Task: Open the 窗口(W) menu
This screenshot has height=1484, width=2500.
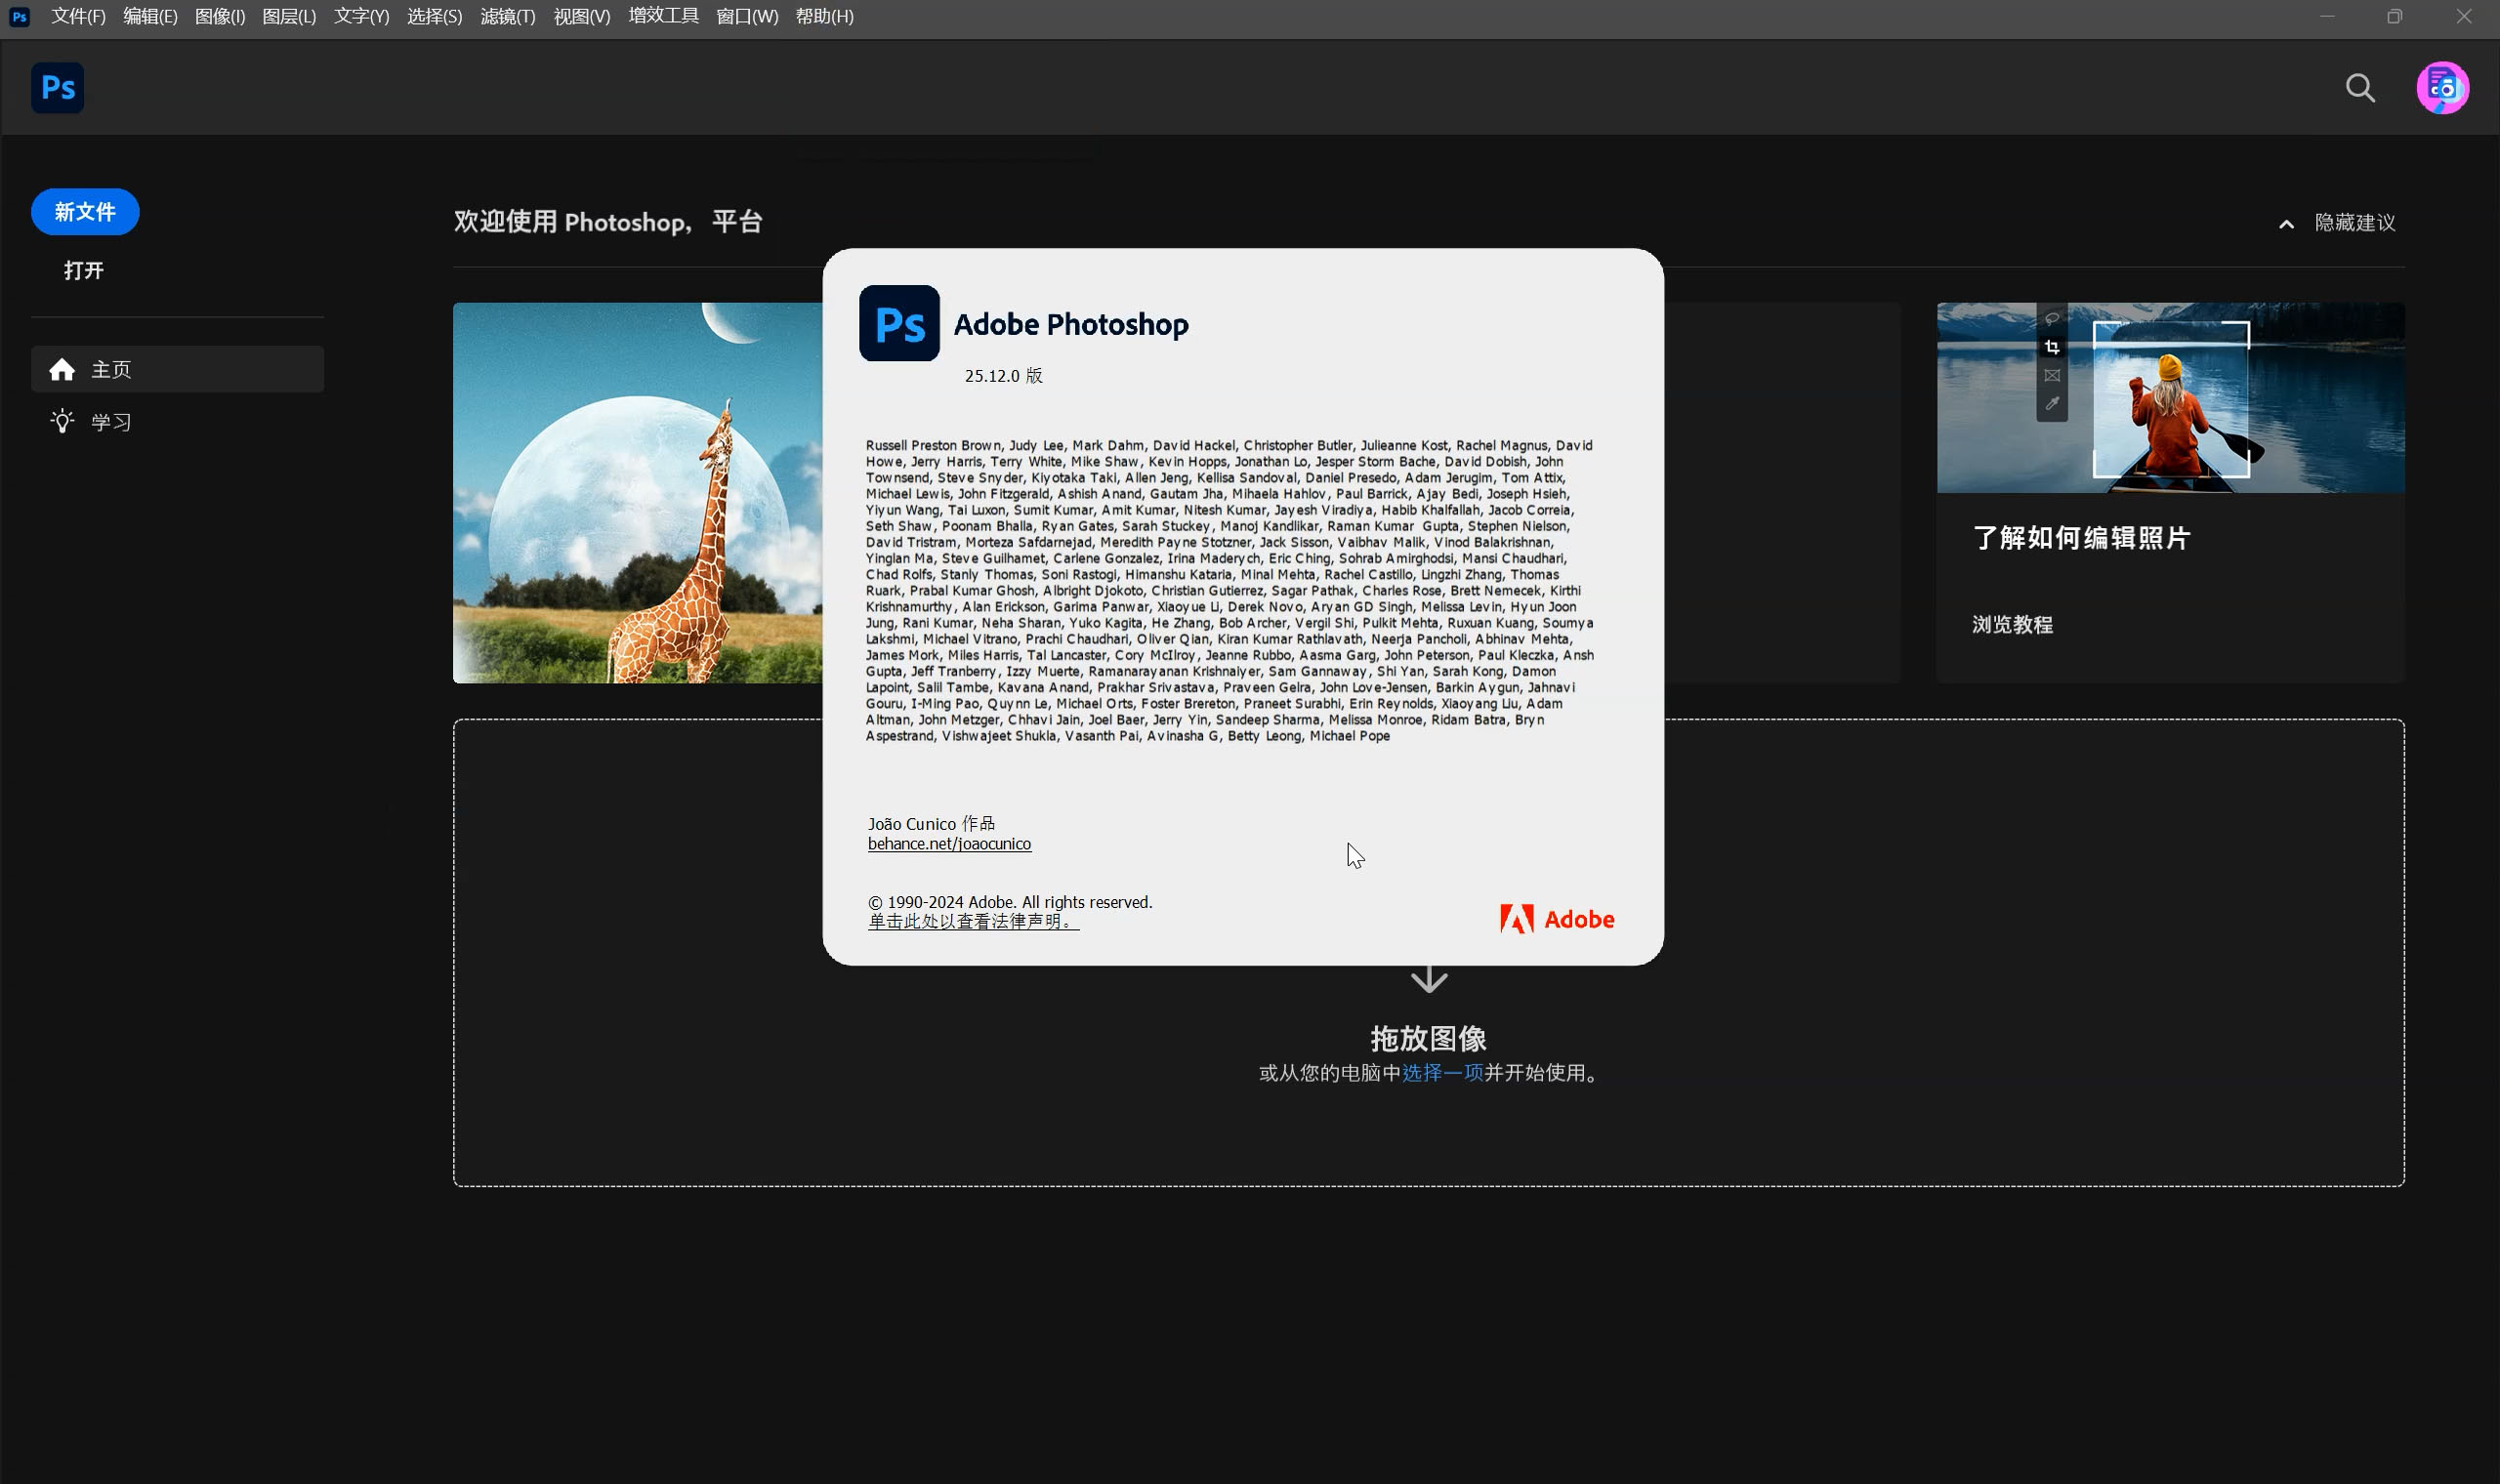Action: (746, 16)
